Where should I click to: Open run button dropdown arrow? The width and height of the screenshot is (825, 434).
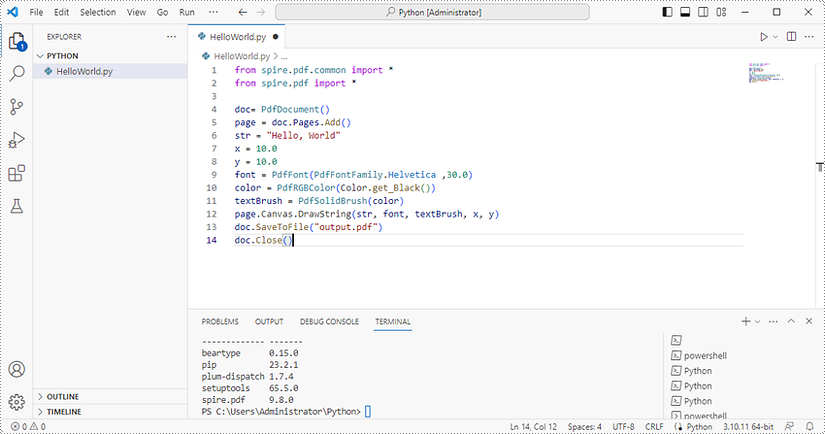(x=775, y=37)
